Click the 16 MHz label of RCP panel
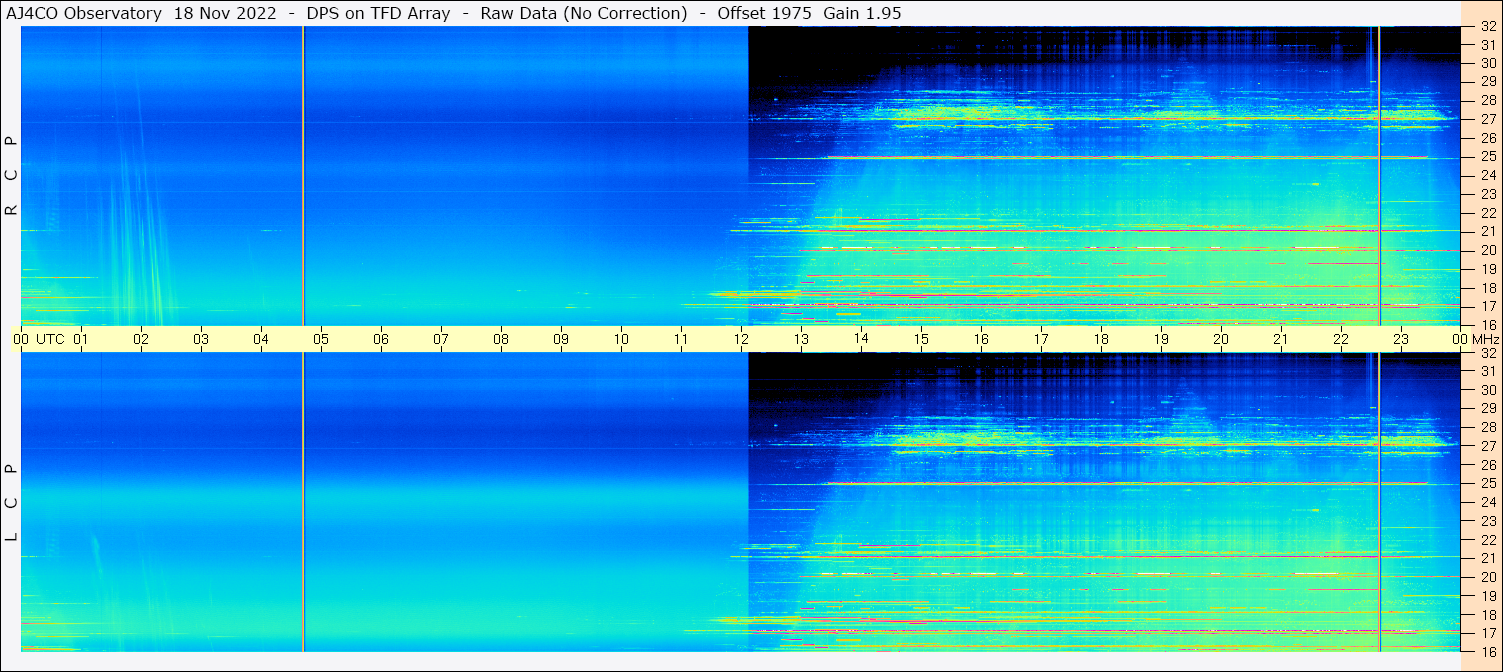Image resolution: width=1503 pixels, height=672 pixels. 1488,325
